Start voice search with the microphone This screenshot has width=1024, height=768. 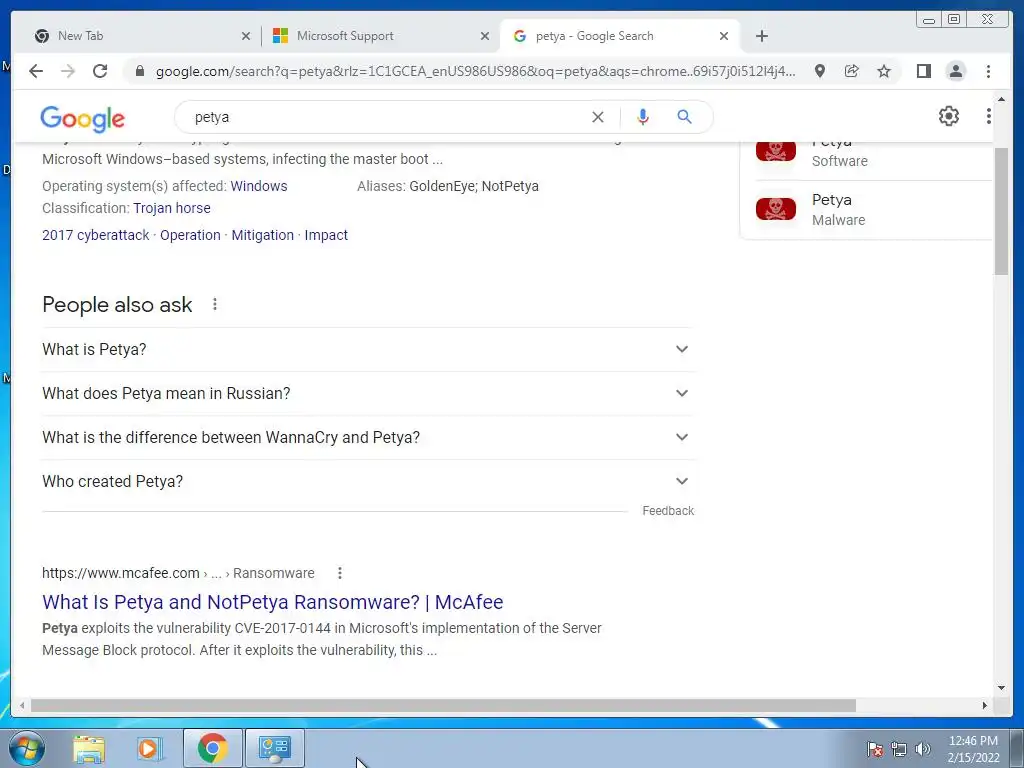(643, 117)
